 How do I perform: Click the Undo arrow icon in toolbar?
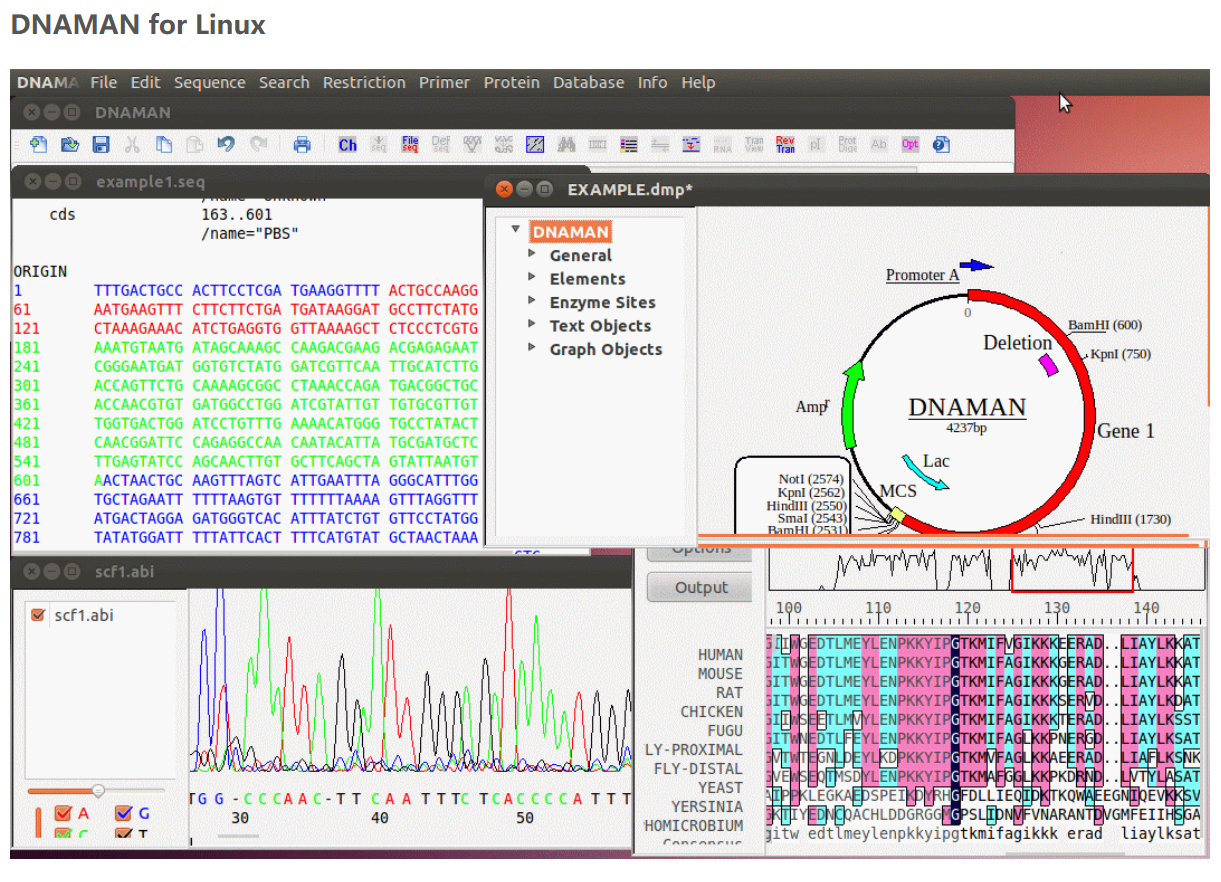(x=226, y=145)
